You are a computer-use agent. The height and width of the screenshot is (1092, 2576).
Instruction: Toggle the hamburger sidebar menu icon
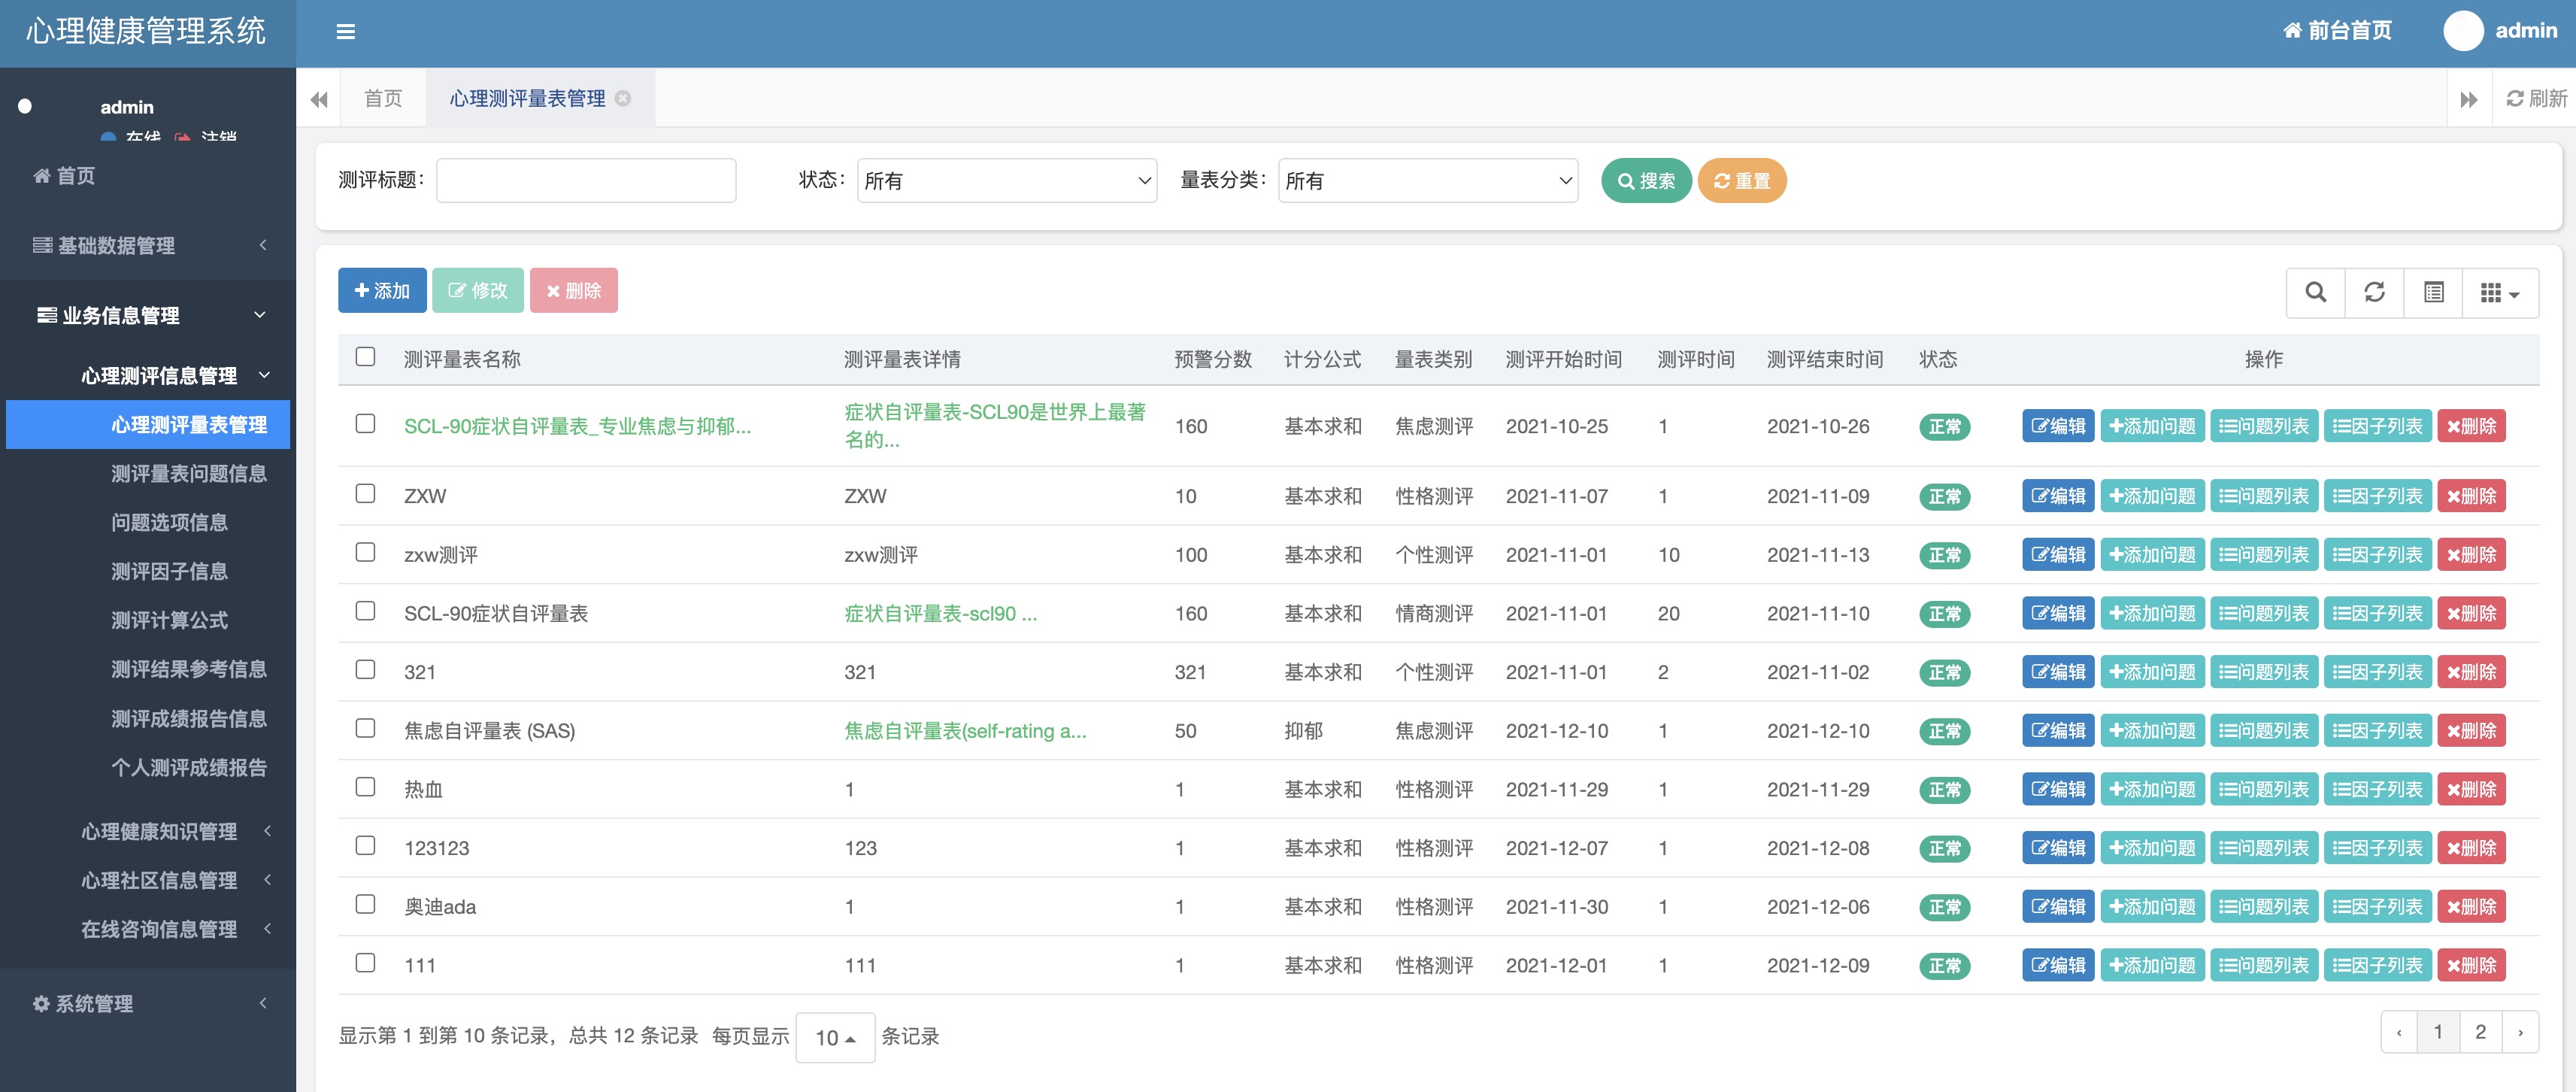pyautogui.click(x=345, y=32)
